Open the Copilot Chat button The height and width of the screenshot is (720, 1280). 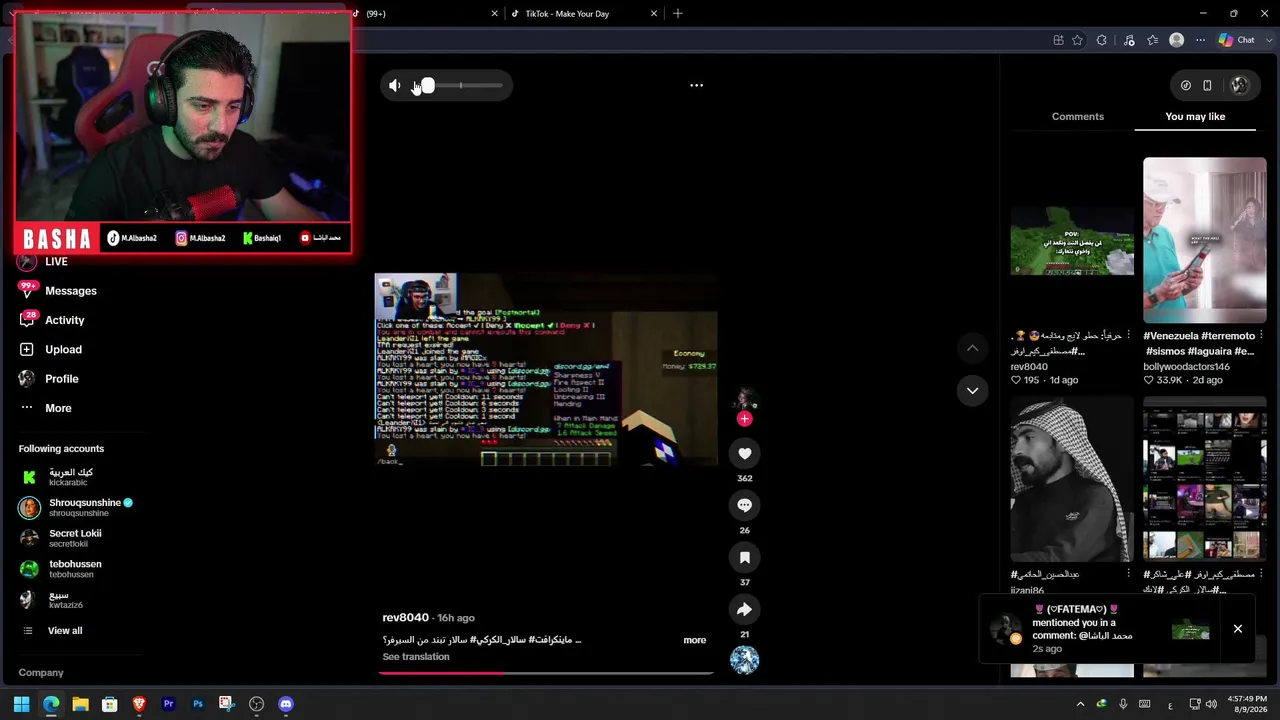1236,41
